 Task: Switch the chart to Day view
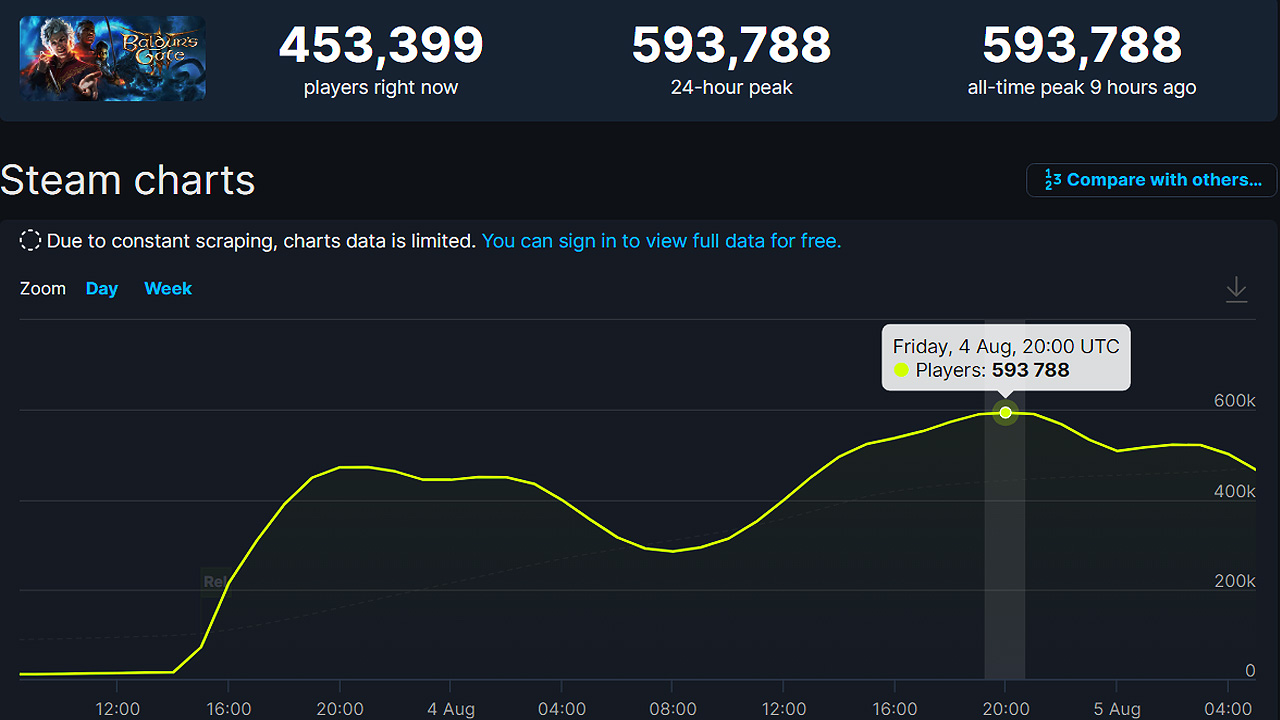pyautogui.click(x=101, y=288)
